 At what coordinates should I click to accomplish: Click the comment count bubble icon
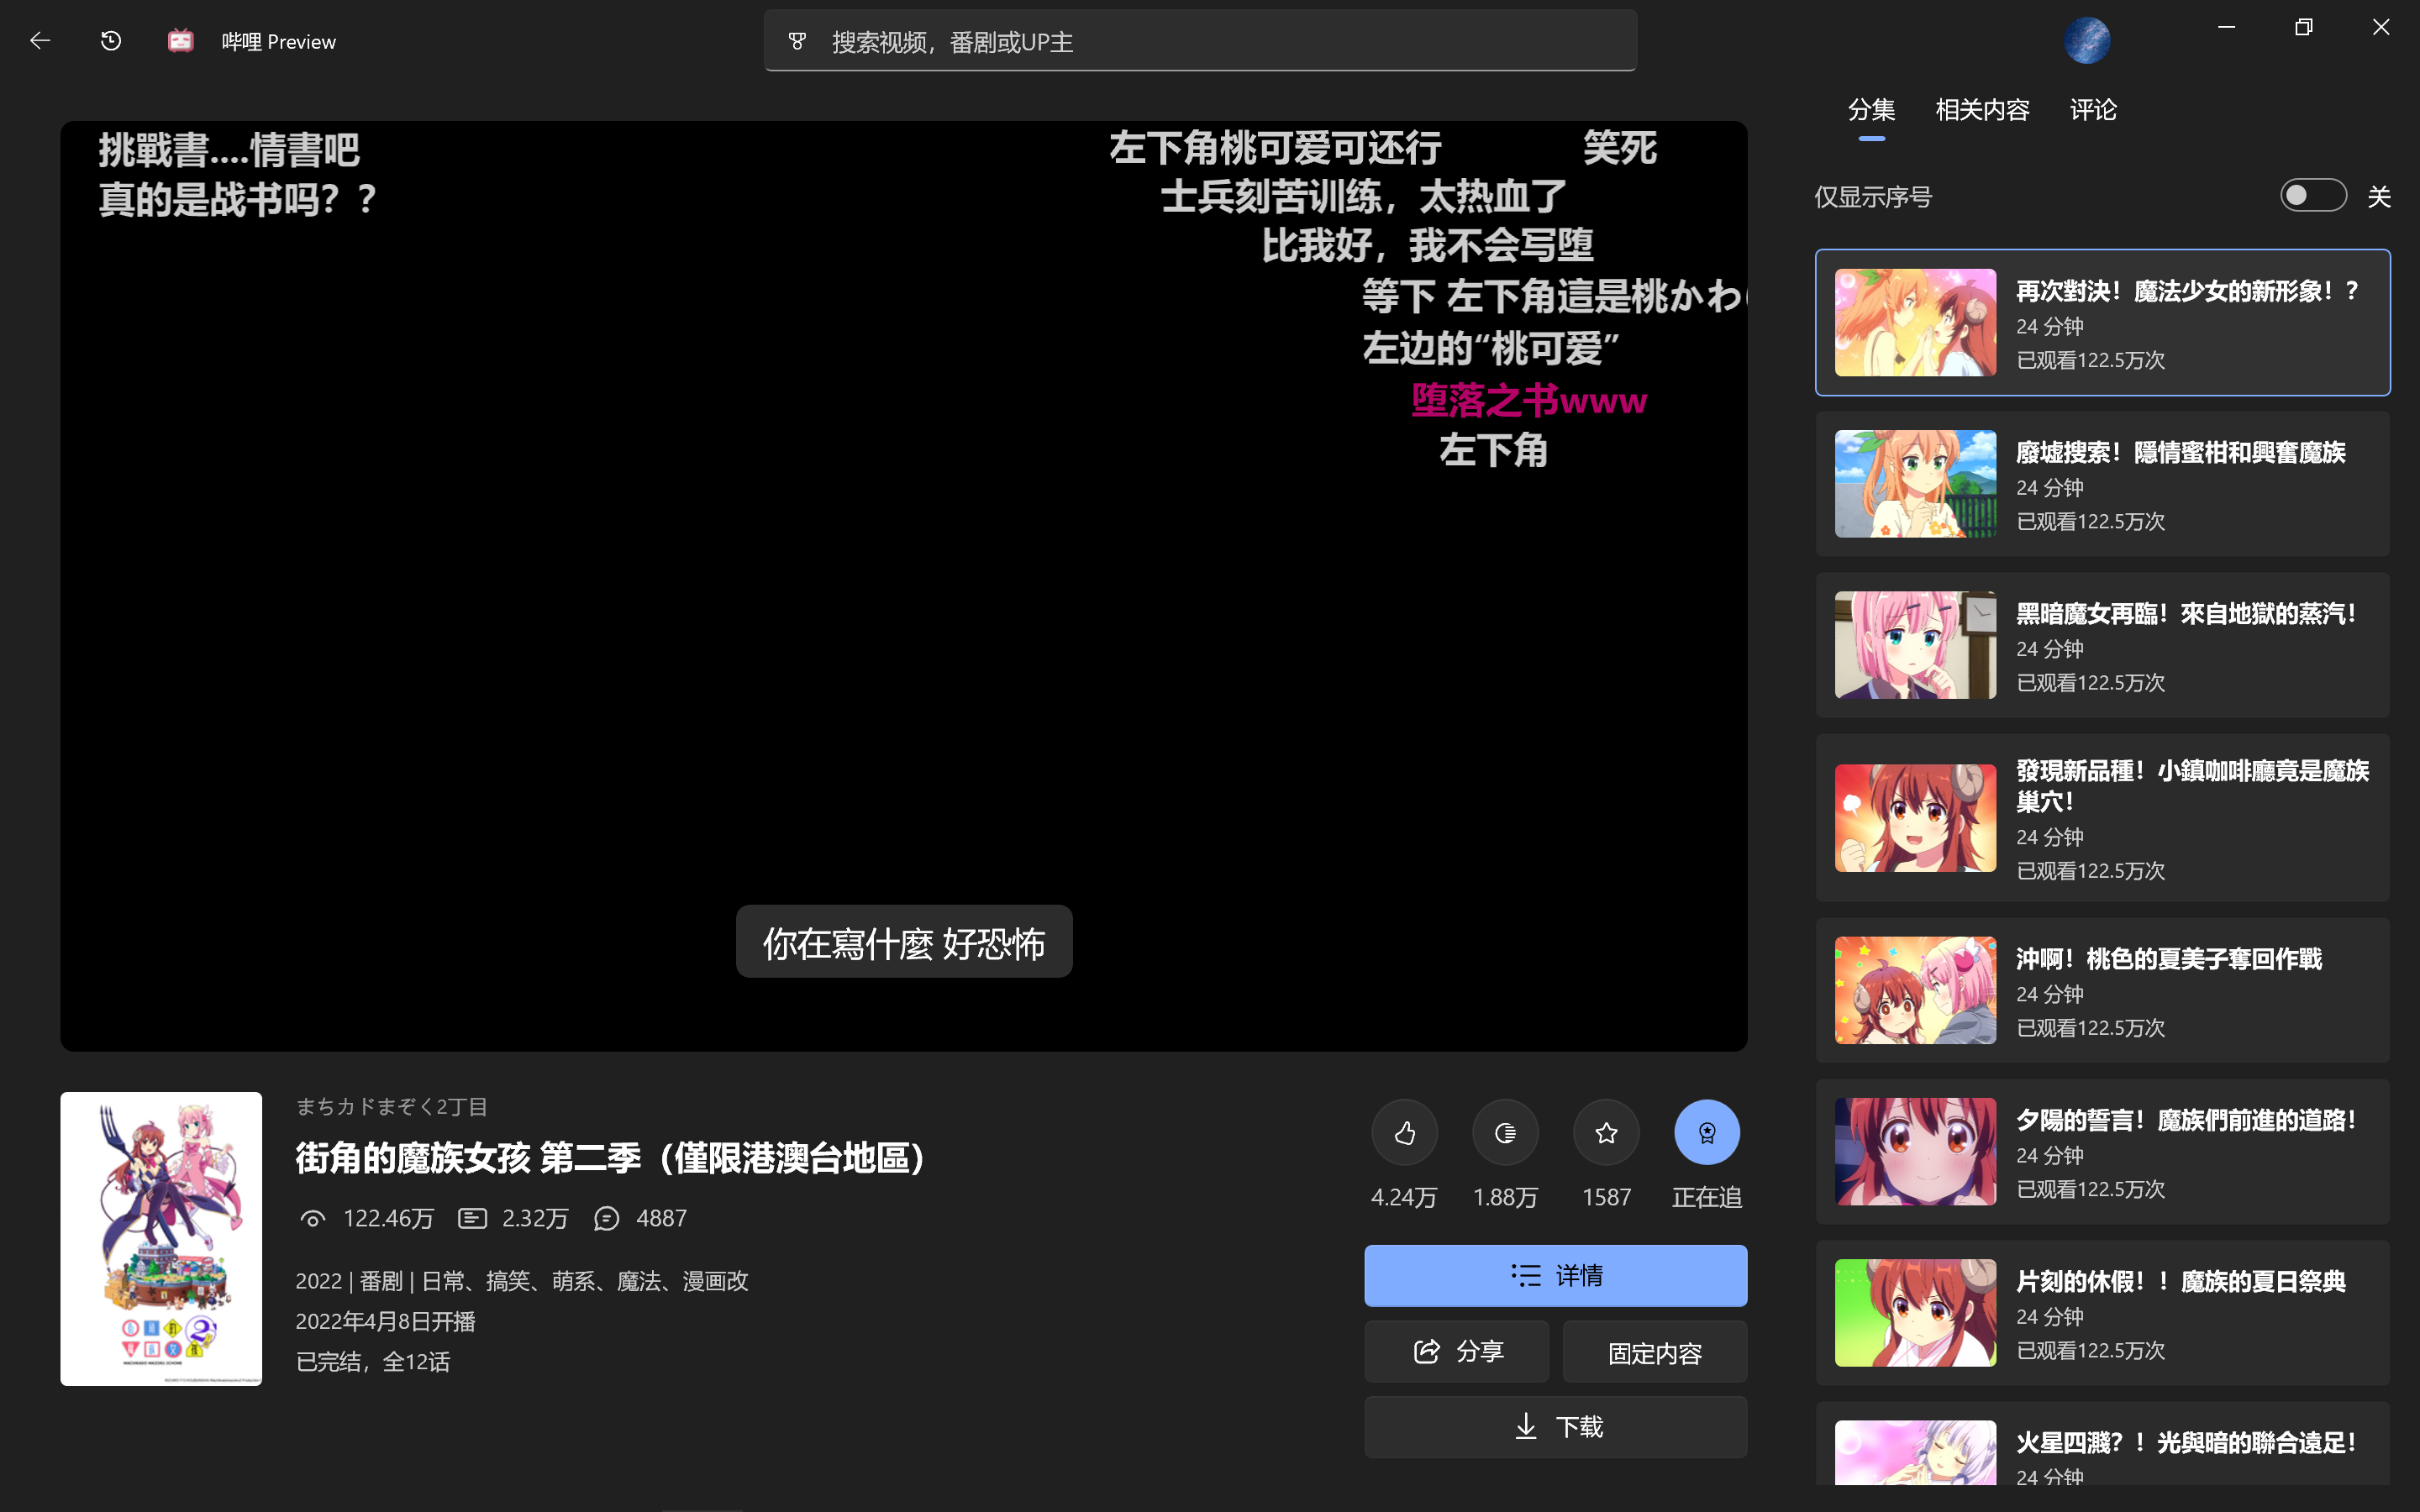coord(606,1218)
